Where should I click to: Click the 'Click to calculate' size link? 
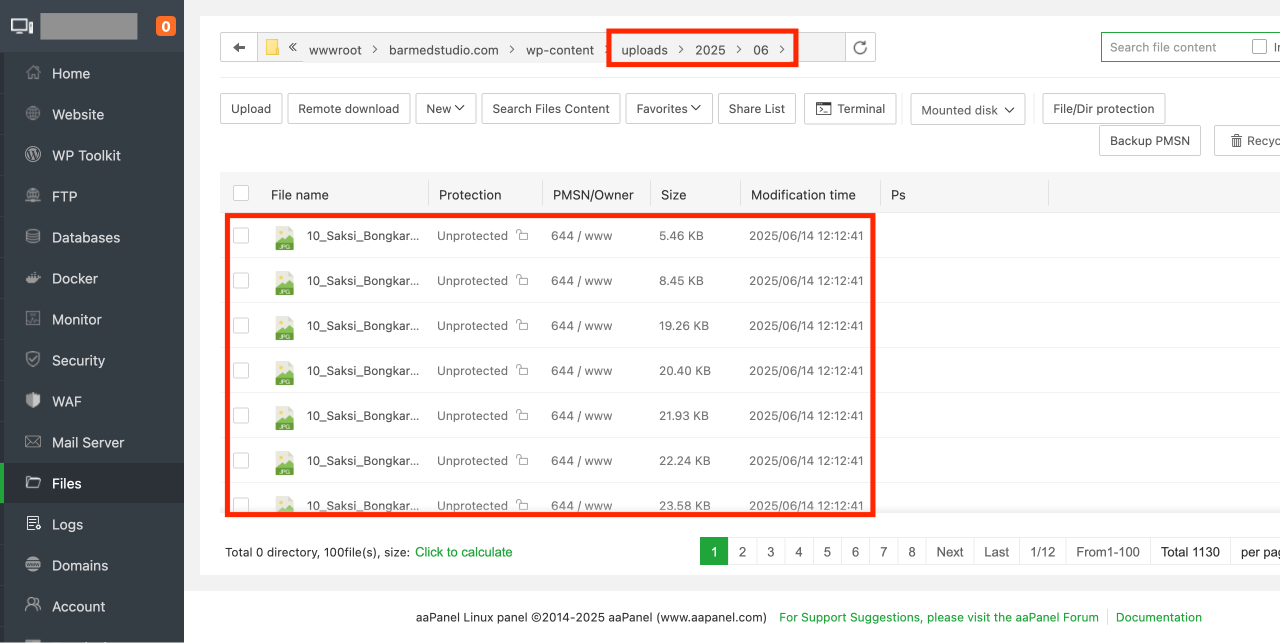(463, 552)
